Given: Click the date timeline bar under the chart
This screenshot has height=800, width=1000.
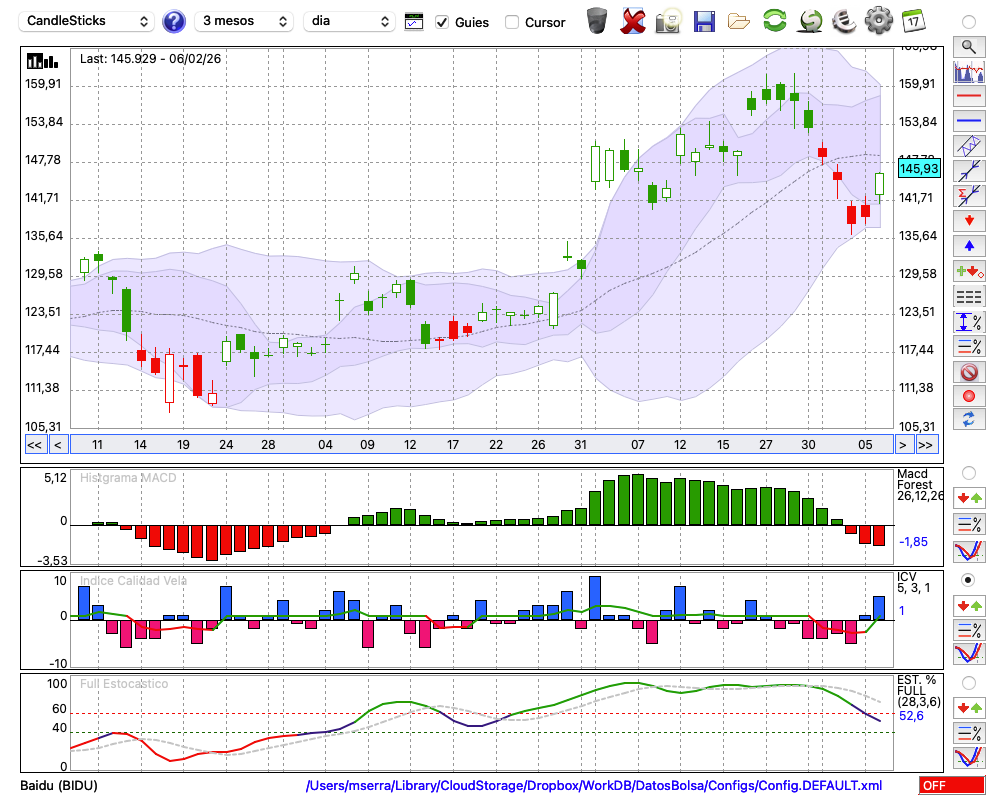Looking at the screenshot, I should [480, 445].
